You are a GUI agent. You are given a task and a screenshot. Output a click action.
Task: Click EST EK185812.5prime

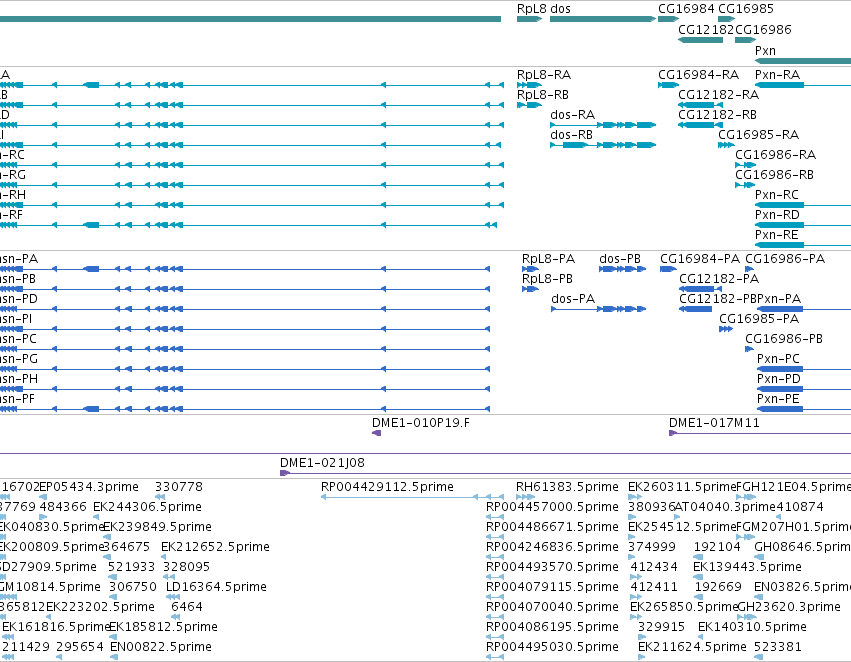coord(163,627)
